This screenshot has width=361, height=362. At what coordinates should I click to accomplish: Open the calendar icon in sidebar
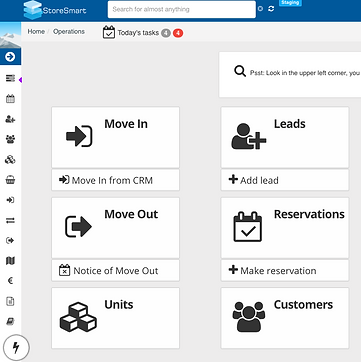click(x=10, y=99)
